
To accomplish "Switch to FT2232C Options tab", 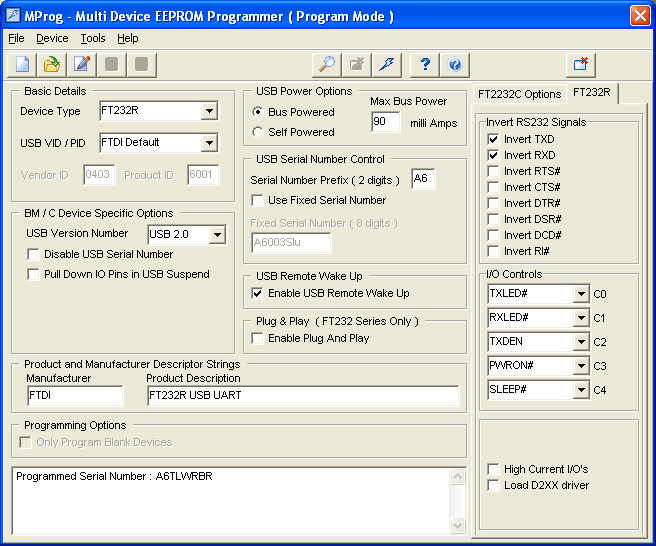I will 520,94.
